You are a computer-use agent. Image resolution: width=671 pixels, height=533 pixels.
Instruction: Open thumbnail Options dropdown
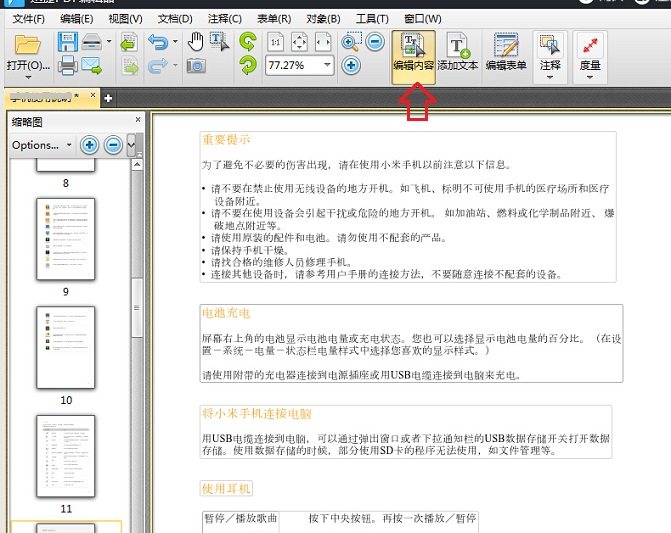point(42,145)
